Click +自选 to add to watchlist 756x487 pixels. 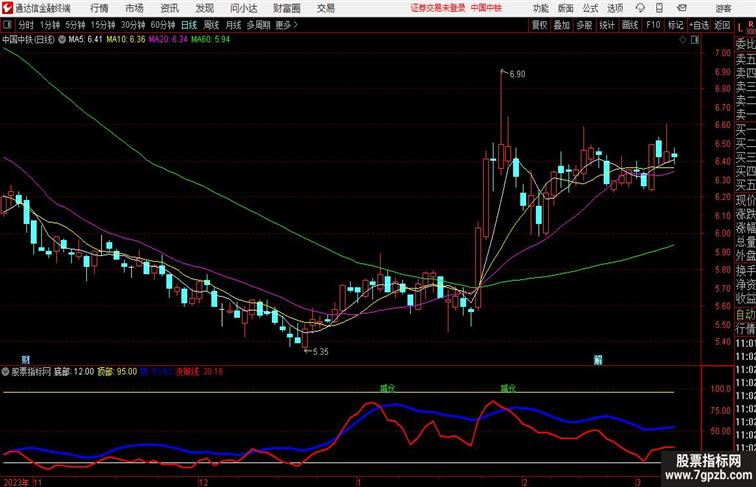click(699, 25)
